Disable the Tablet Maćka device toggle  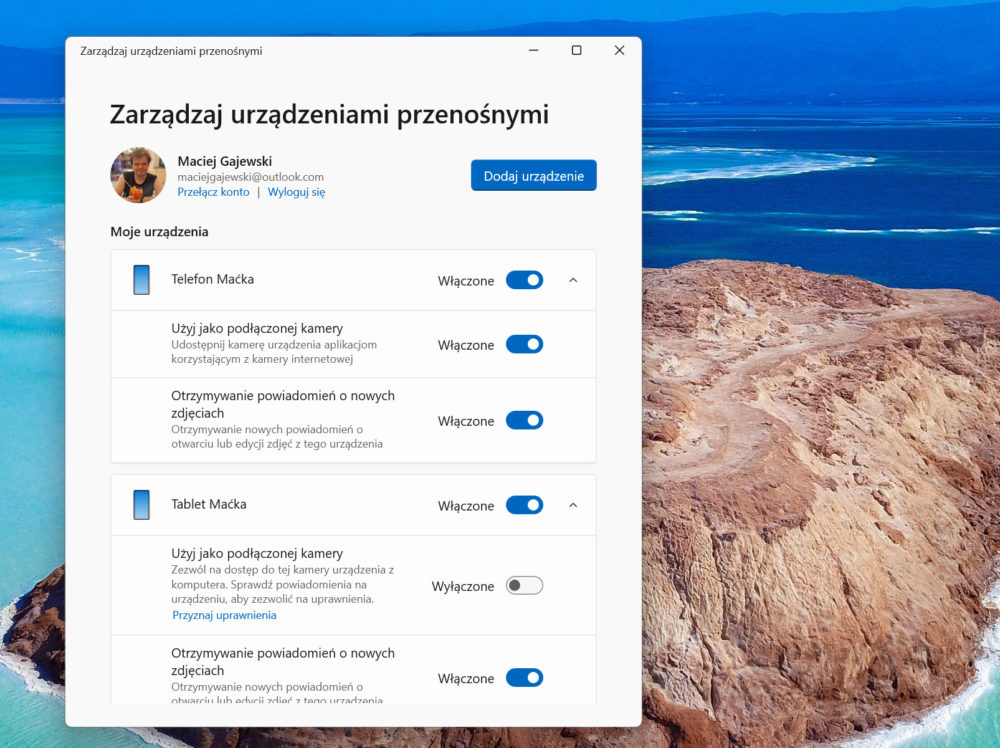pyautogui.click(x=524, y=505)
